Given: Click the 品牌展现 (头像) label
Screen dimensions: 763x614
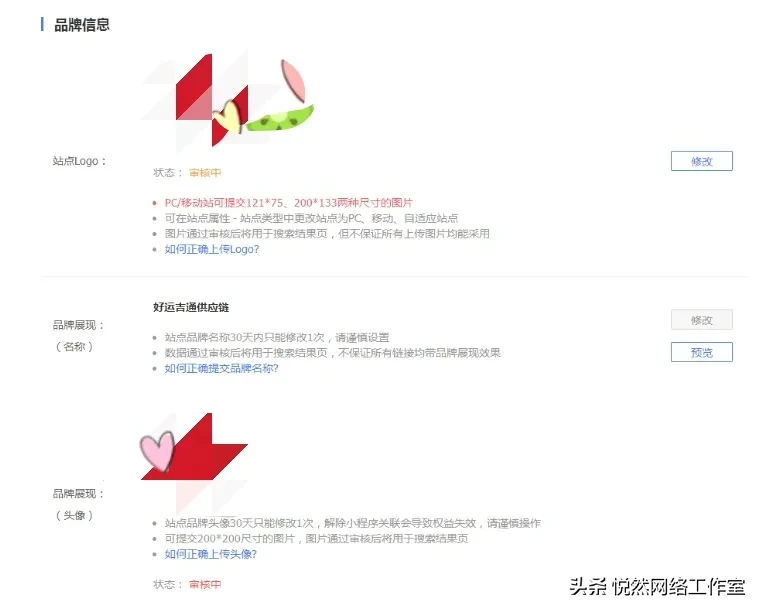Looking at the screenshot, I should tap(78, 505).
